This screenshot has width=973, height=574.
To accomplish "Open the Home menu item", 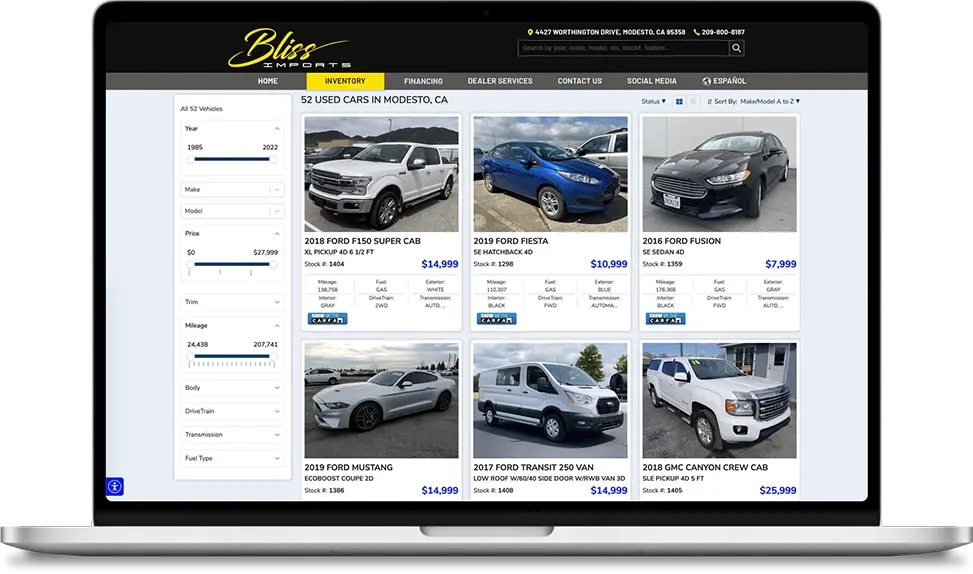I will 267,81.
